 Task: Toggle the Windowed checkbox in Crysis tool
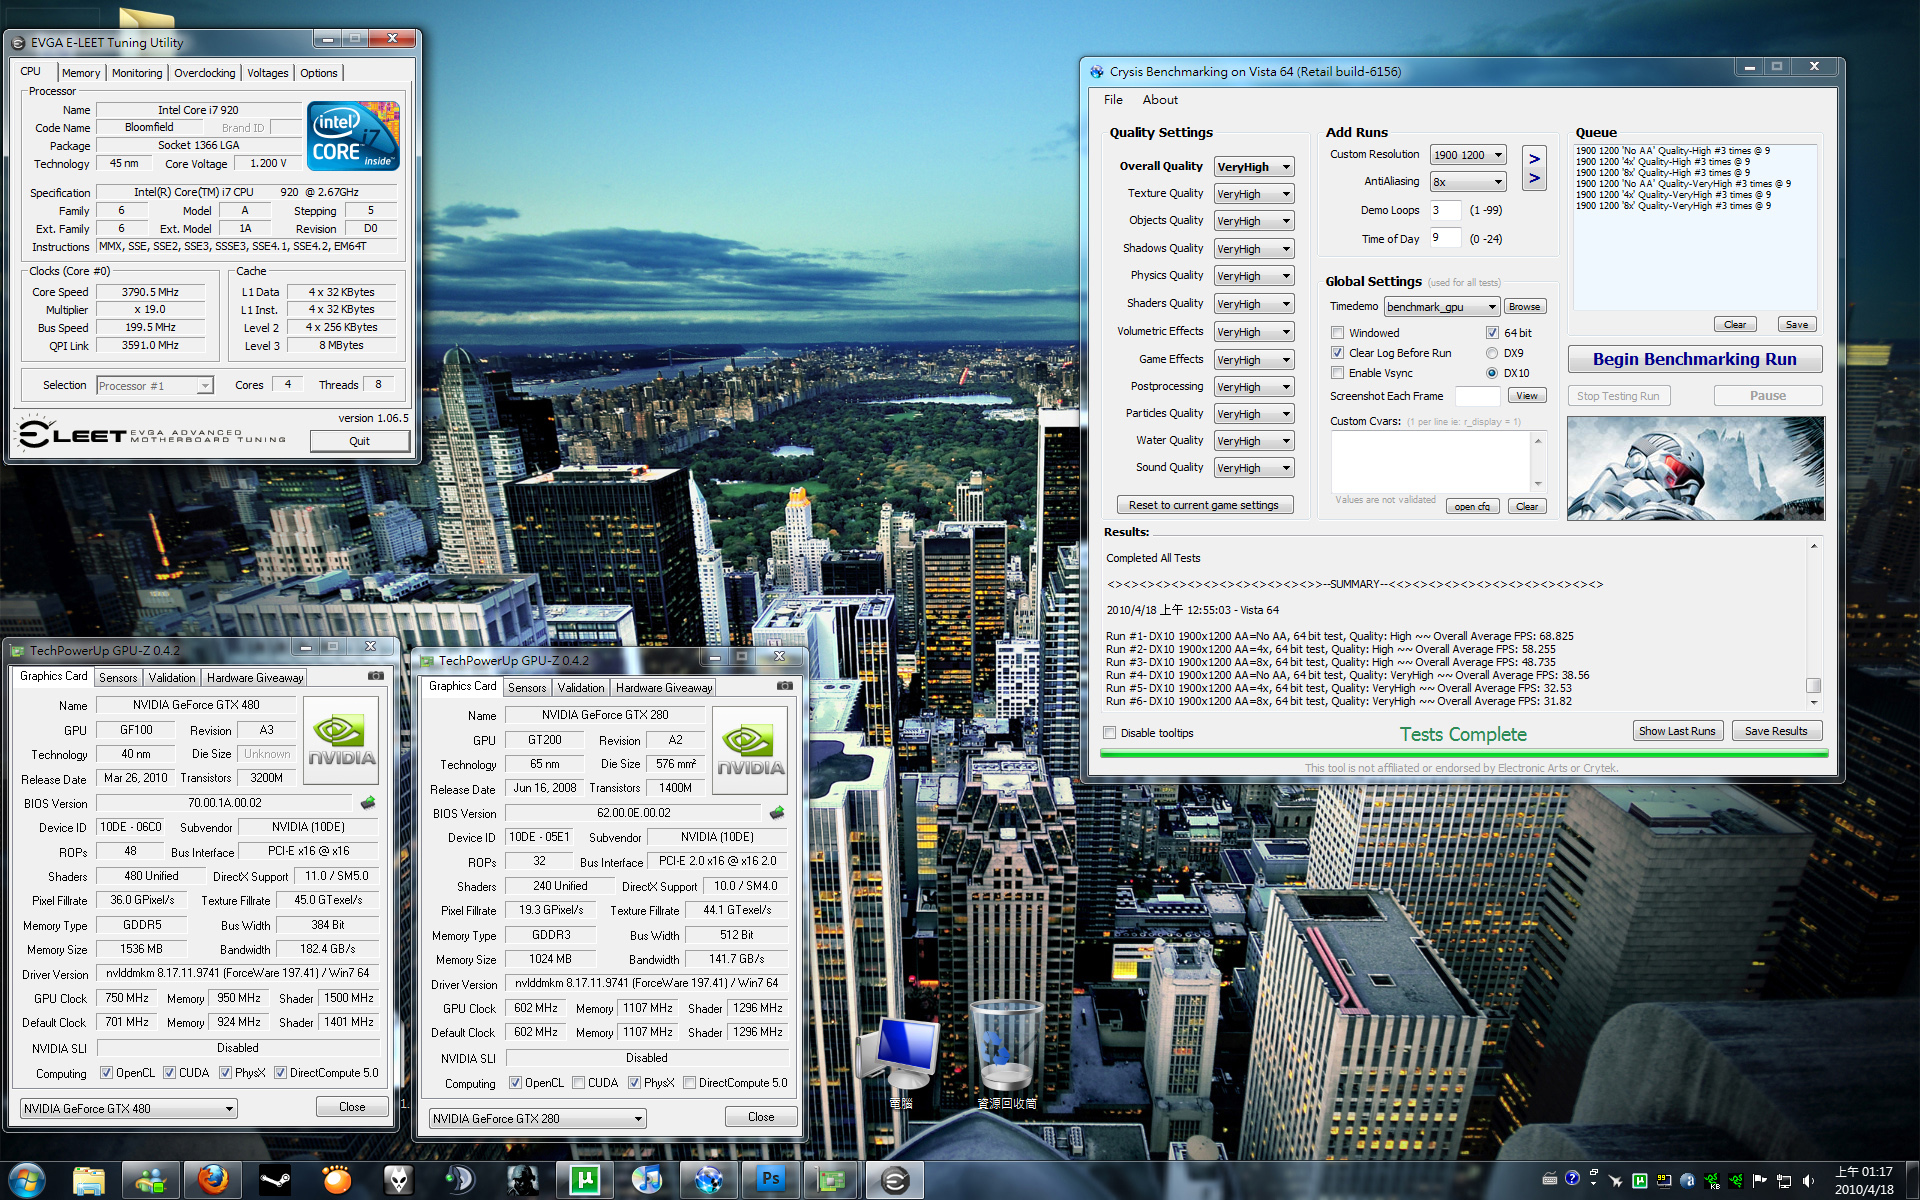pyautogui.click(x=1337, y=333)
